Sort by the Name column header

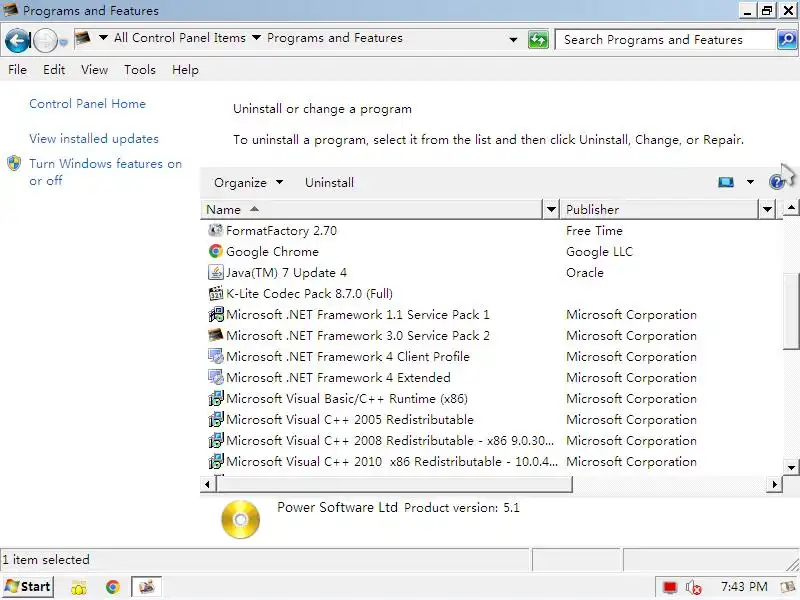372,209
